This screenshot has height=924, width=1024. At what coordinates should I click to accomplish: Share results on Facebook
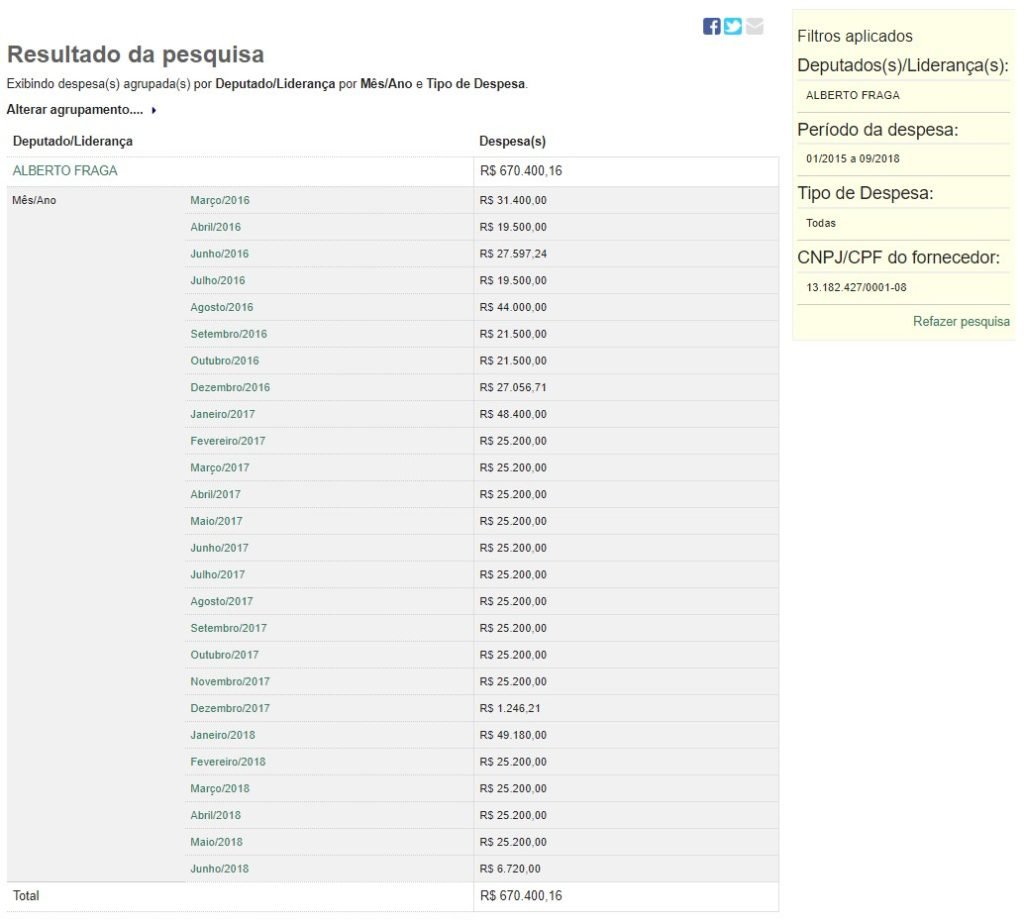coord(711,26)
